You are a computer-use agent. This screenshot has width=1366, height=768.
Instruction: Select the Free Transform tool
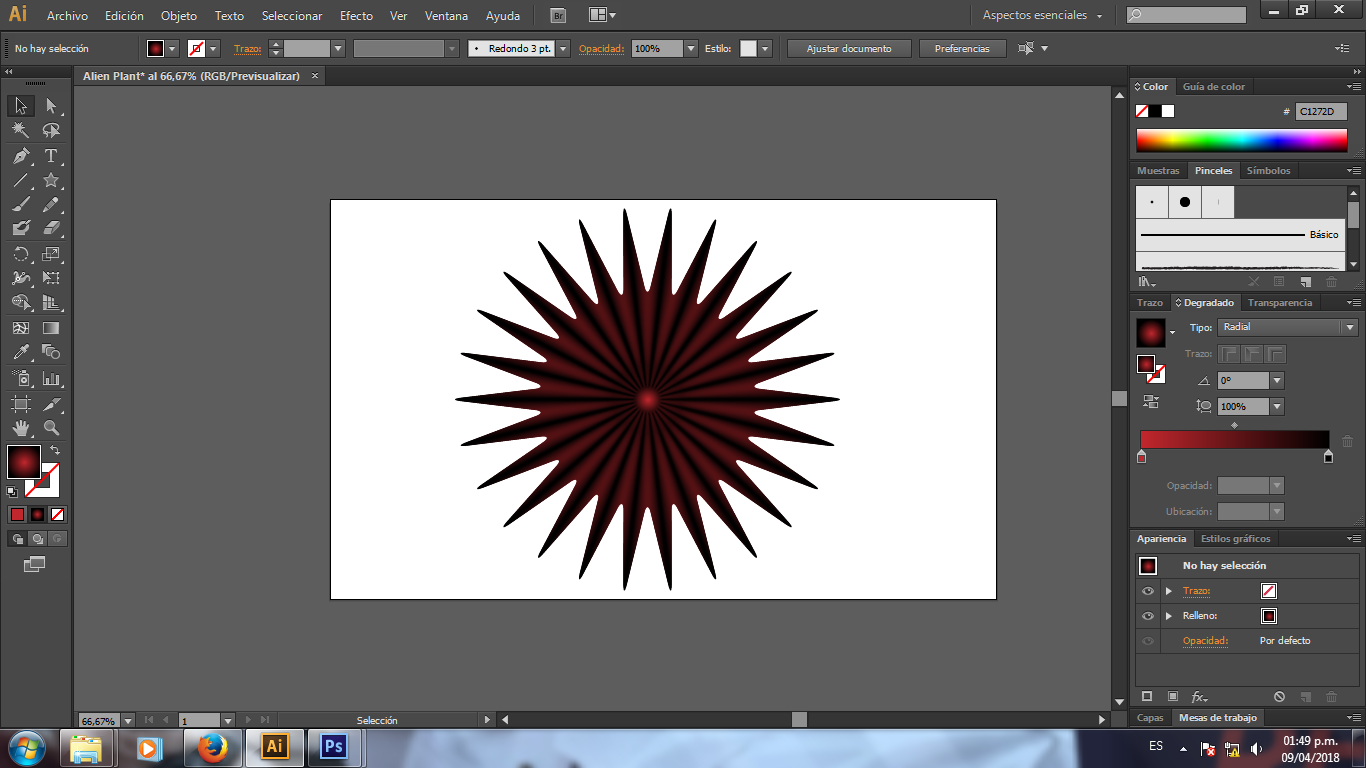pyautogui.click(x=51, y=278)
